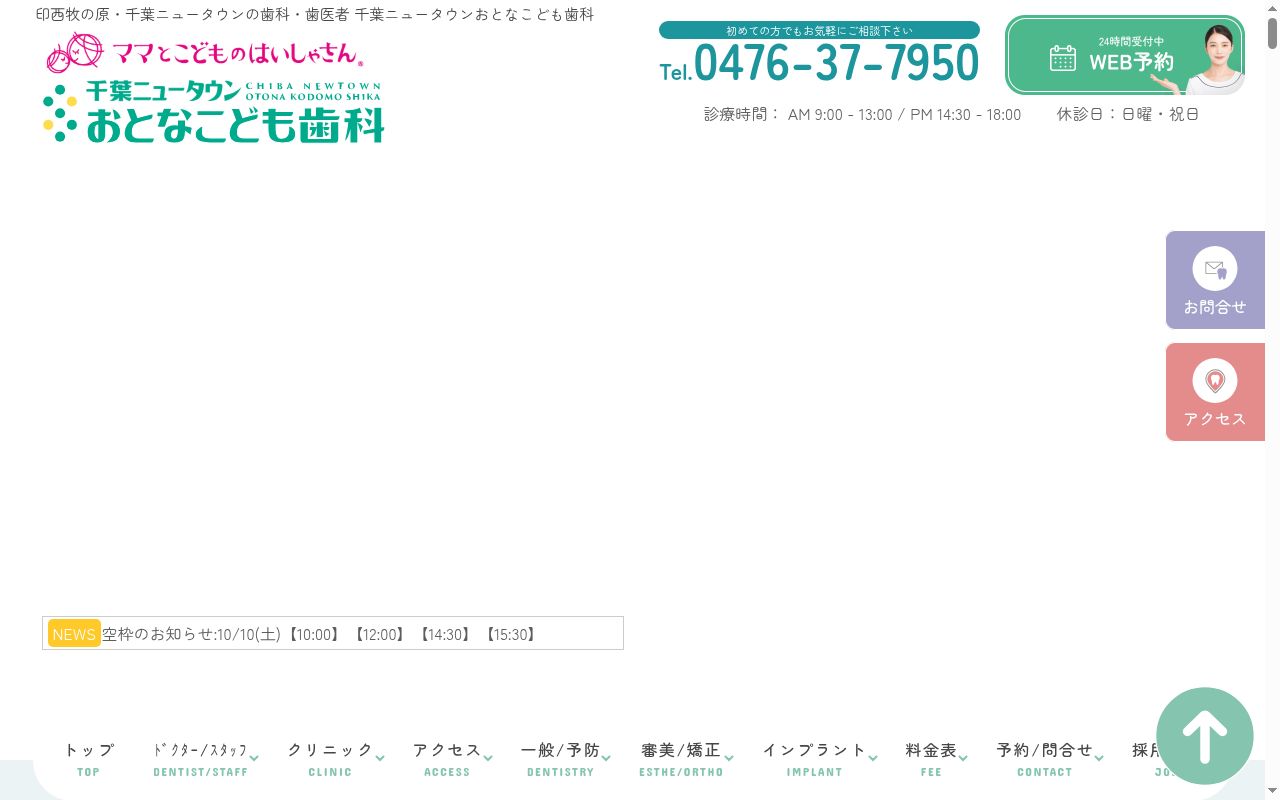Click the yellow NEWS badge
The image size is (1280, 800).
tap(74, 634)
